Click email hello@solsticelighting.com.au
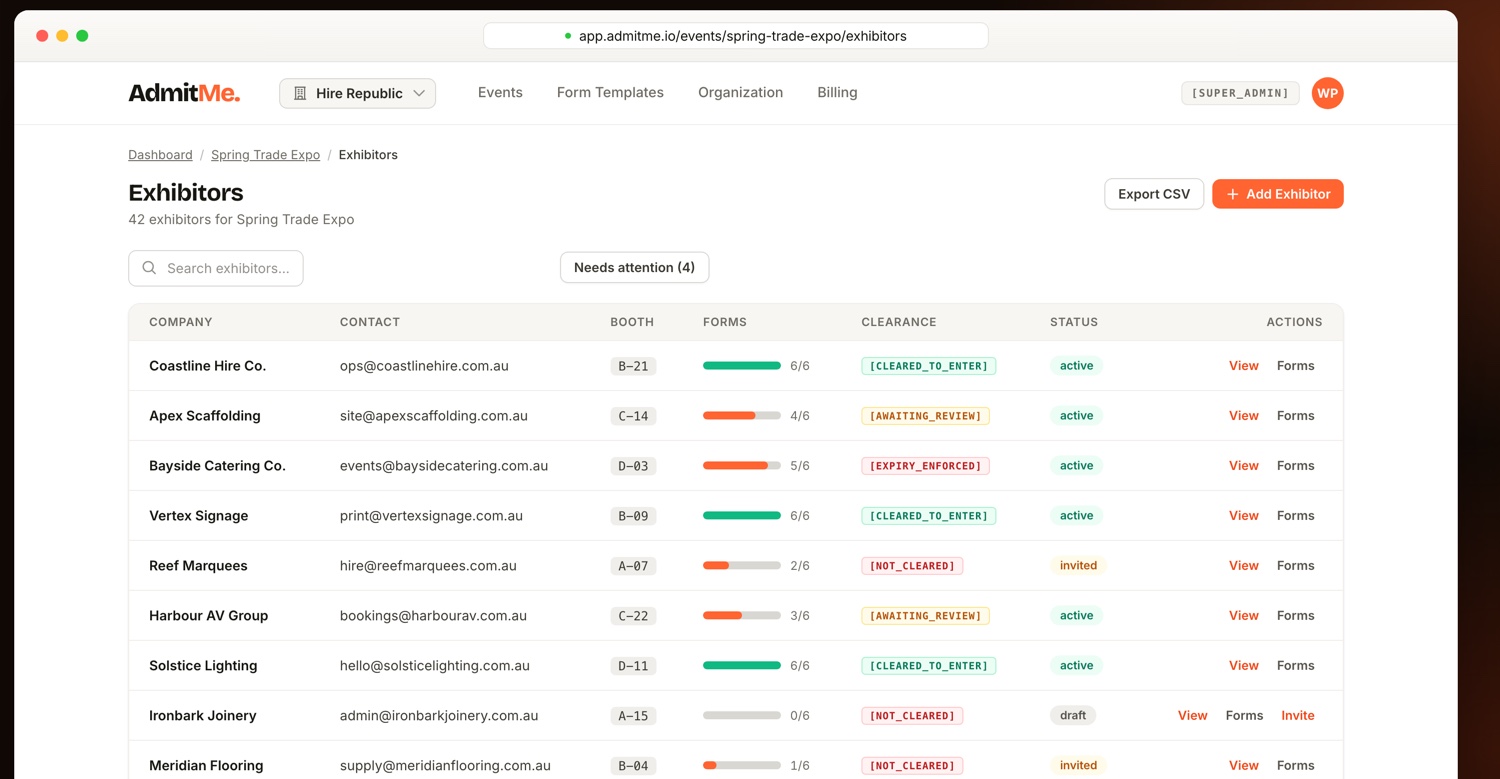 435,666
